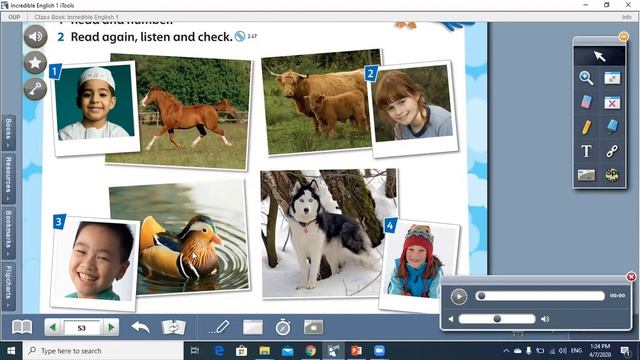Select the magnifier zoom tool

pyautogui.click(x=586, y=78)
